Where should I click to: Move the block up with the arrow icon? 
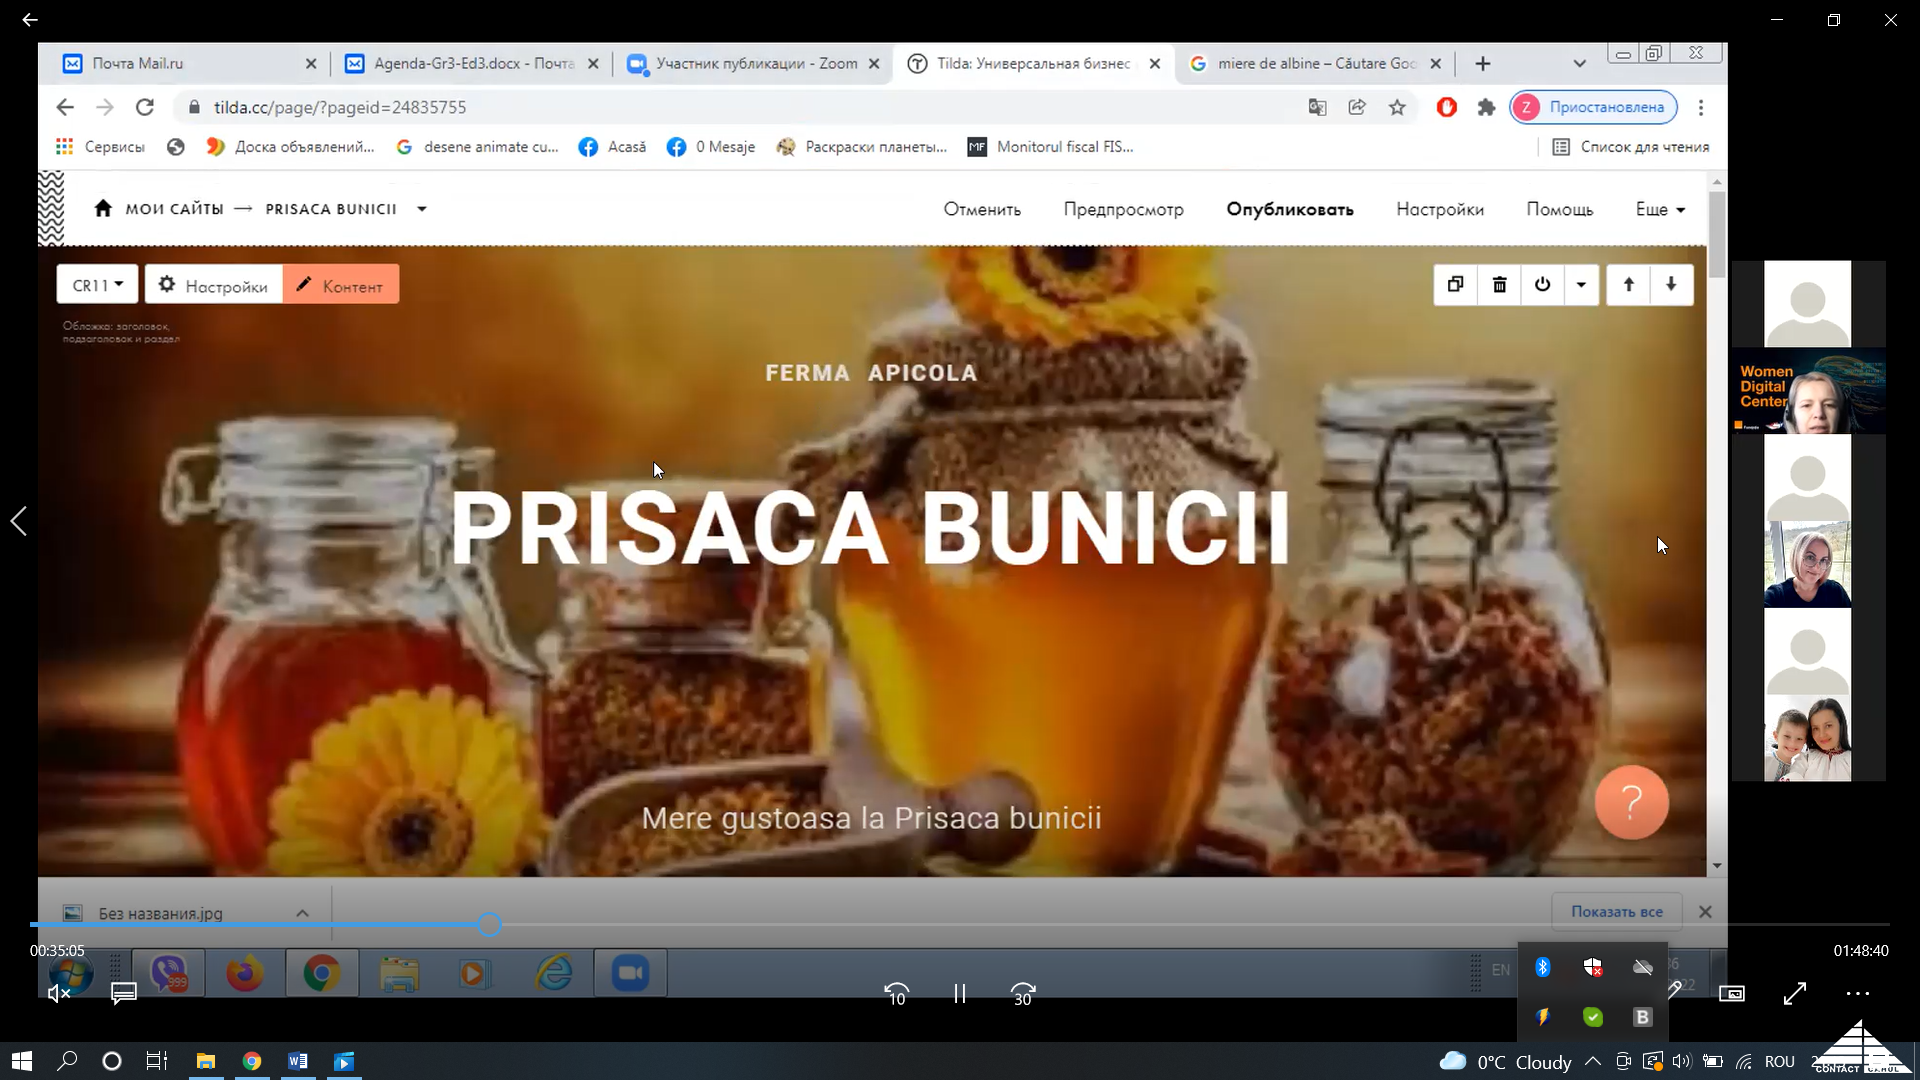[1628, 285]
